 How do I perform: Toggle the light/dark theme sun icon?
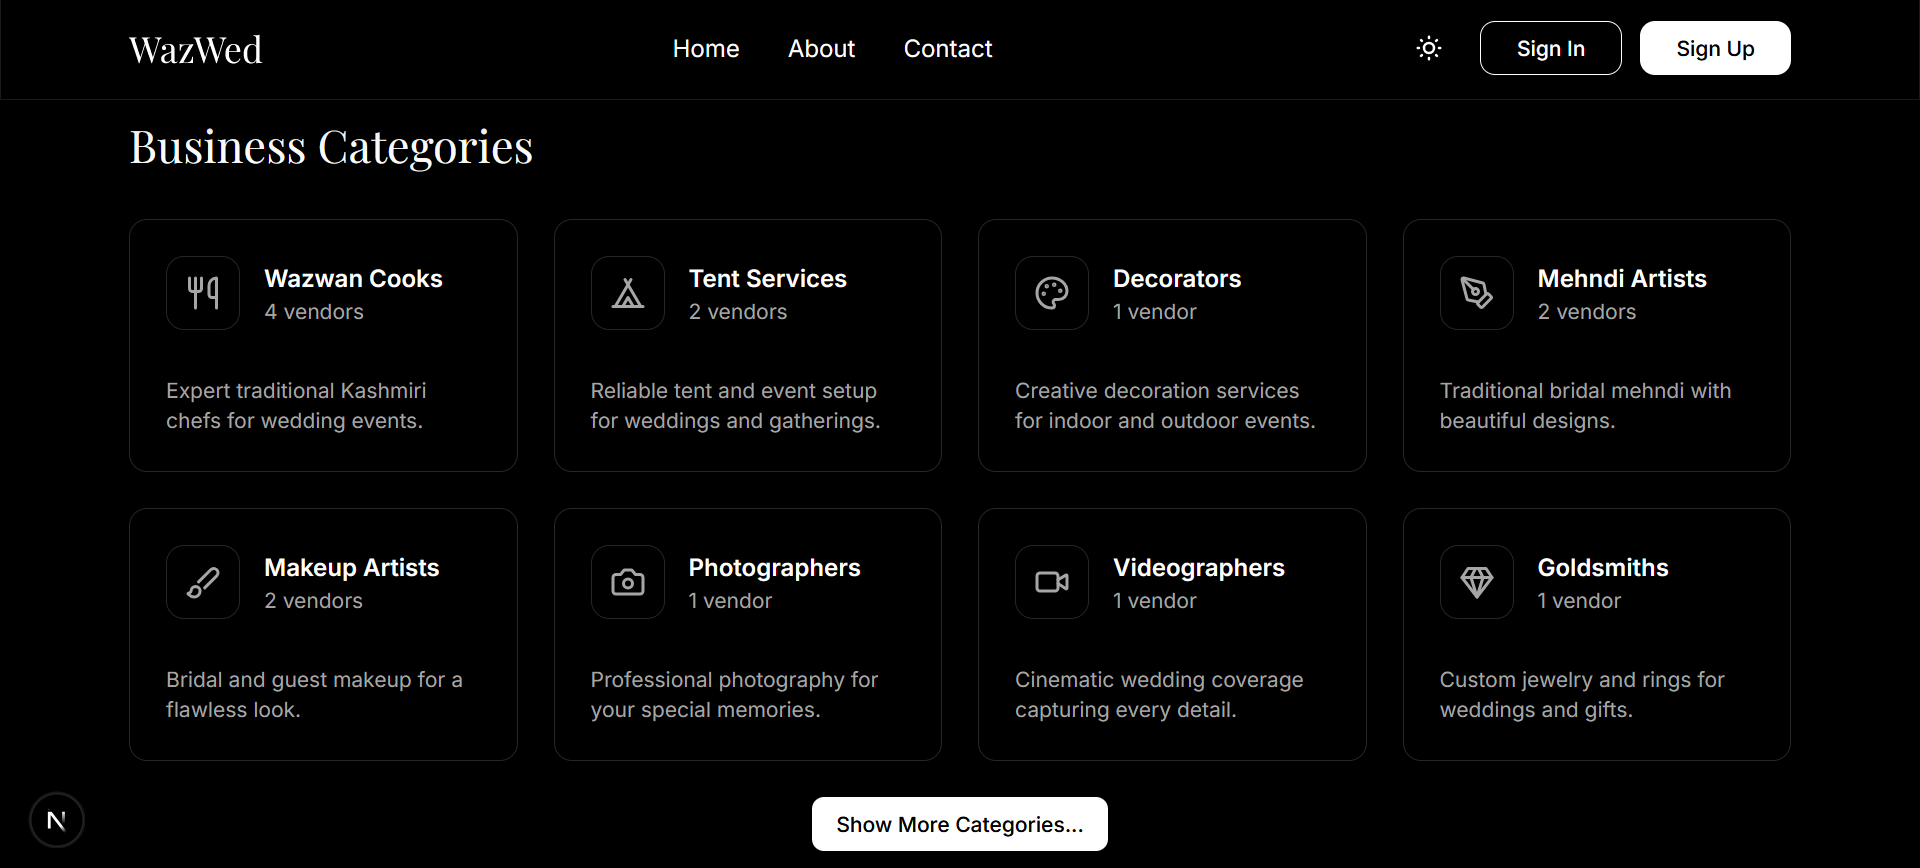coord(1429,48)
